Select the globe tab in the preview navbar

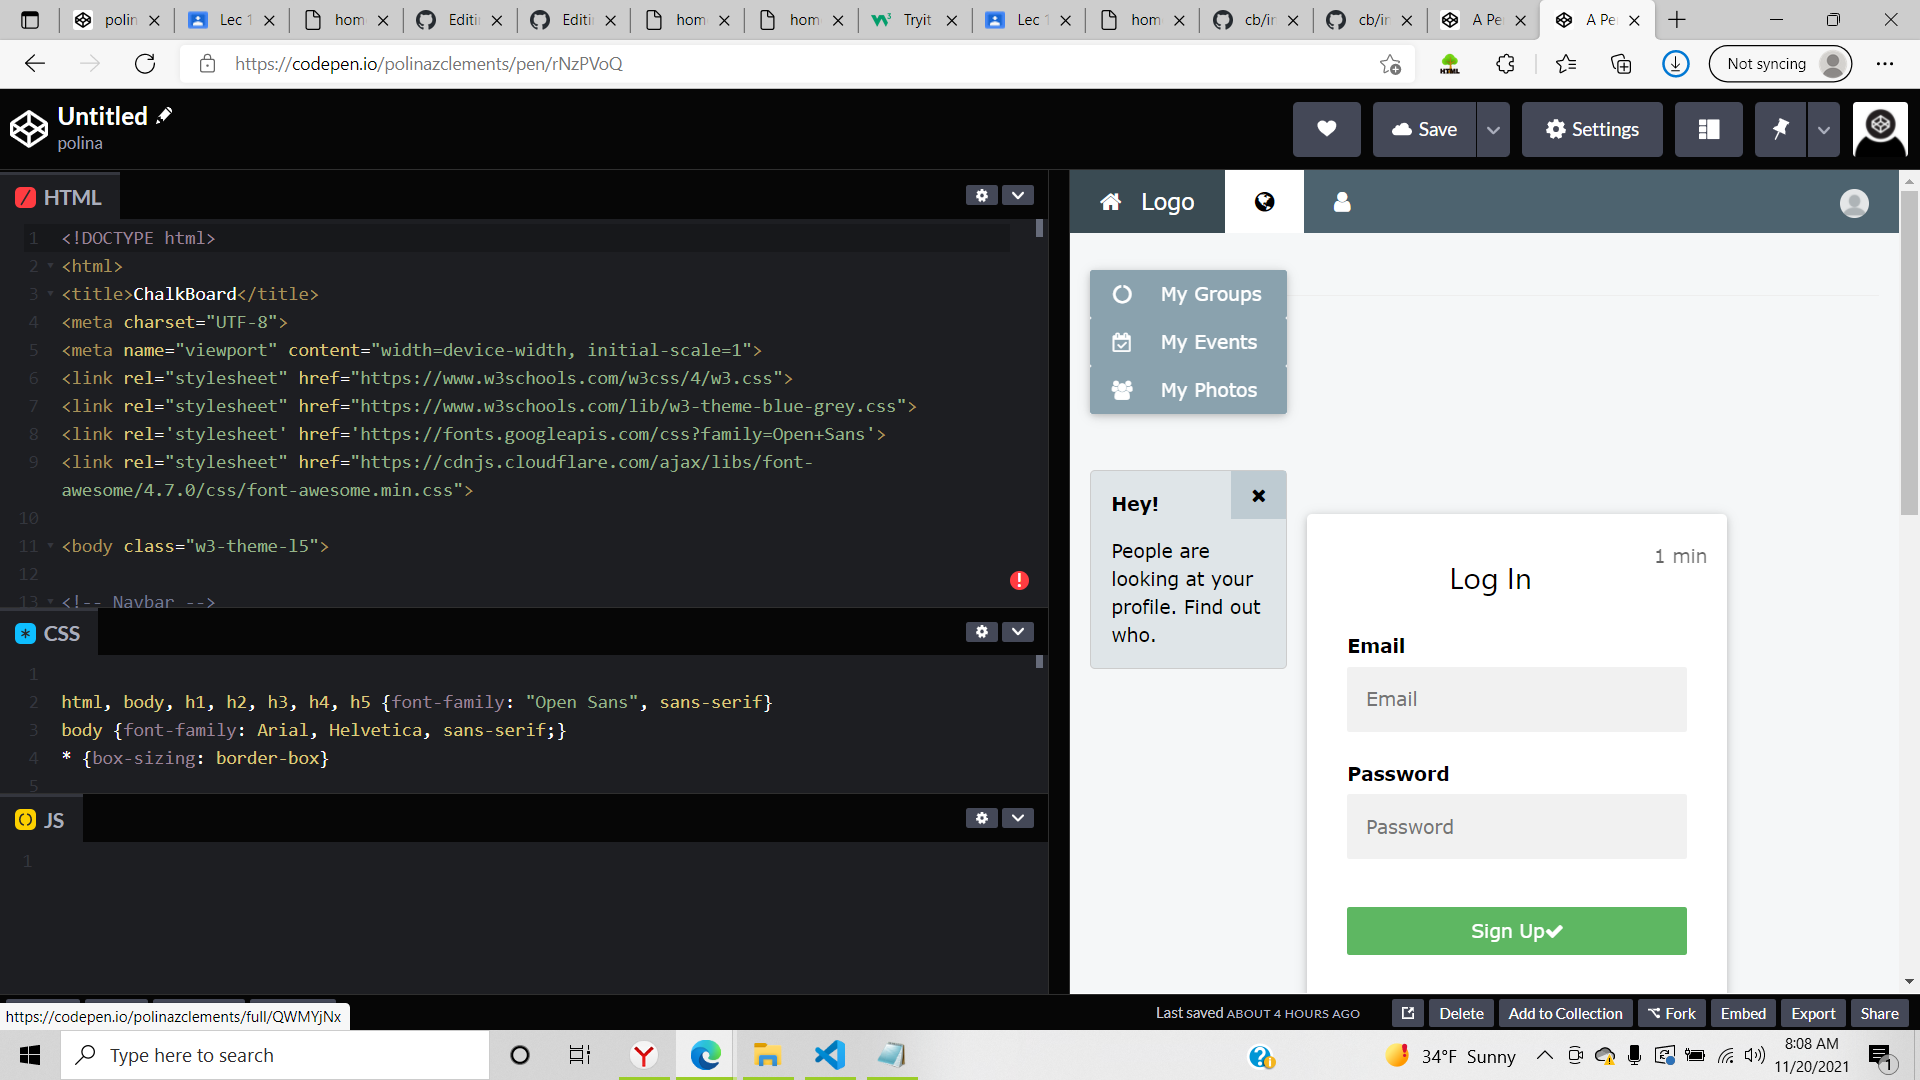pos(1264,201)
